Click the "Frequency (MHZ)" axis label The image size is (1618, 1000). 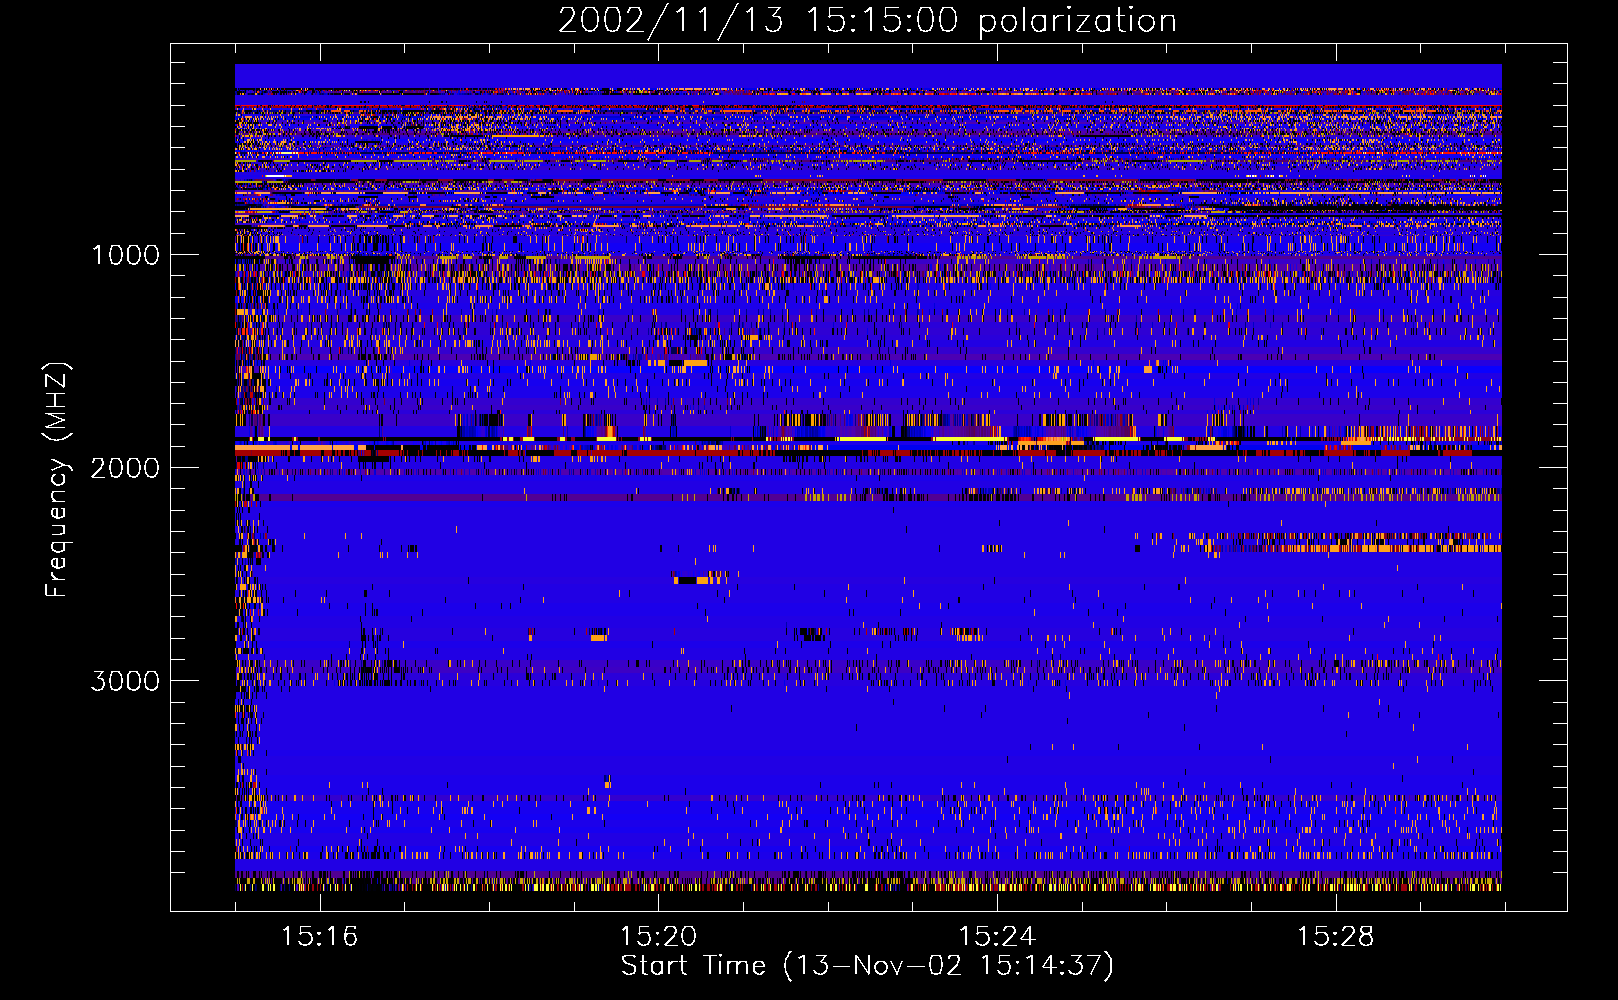point(57,480)
